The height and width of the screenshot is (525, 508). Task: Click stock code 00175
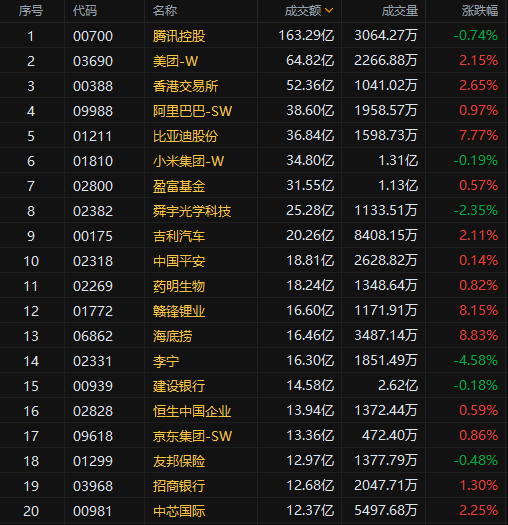(93, 236)
